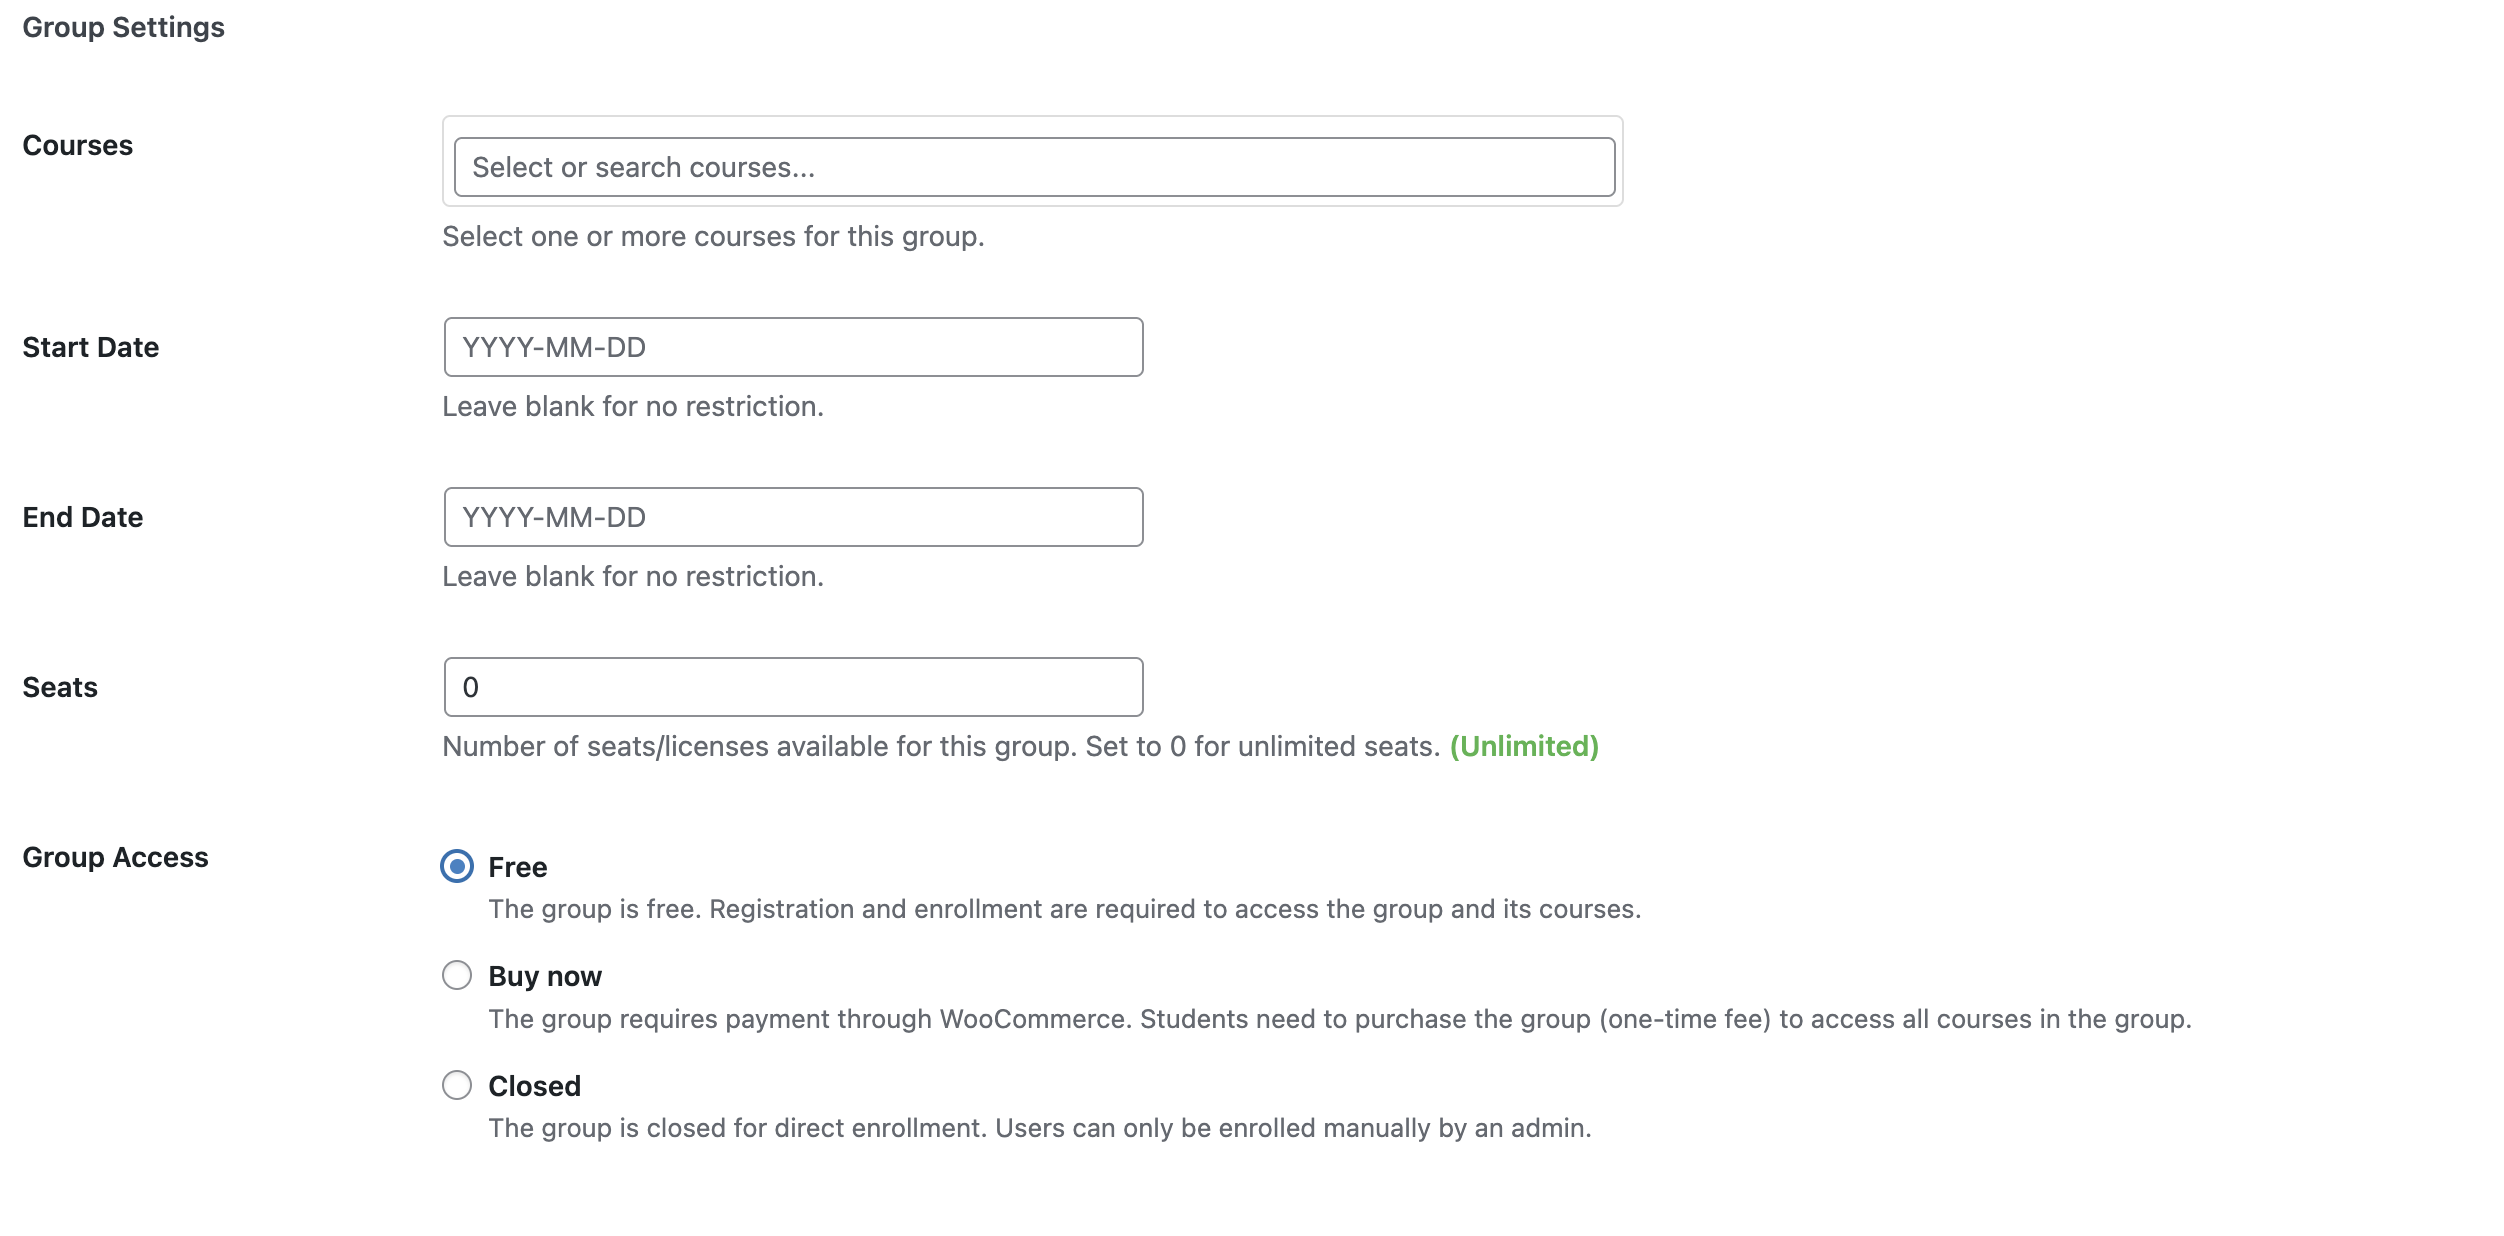Click the Buy now bold label text
Screen dimensions: 2504x1236
(544, 975)
